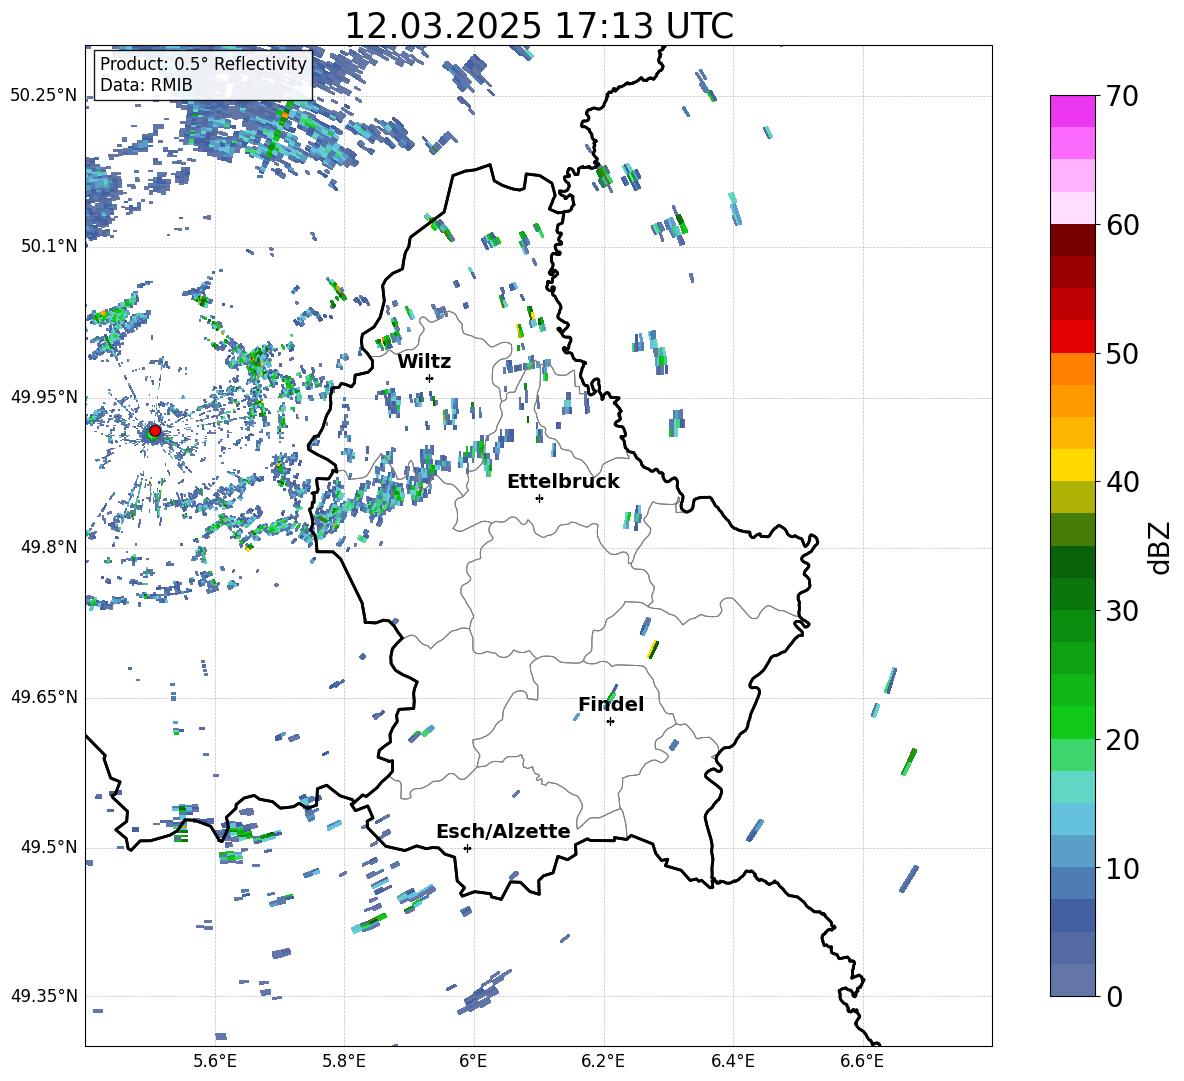Click the 49.95°N latitude label
The image size is (1184, 1081).
[44, 397]
